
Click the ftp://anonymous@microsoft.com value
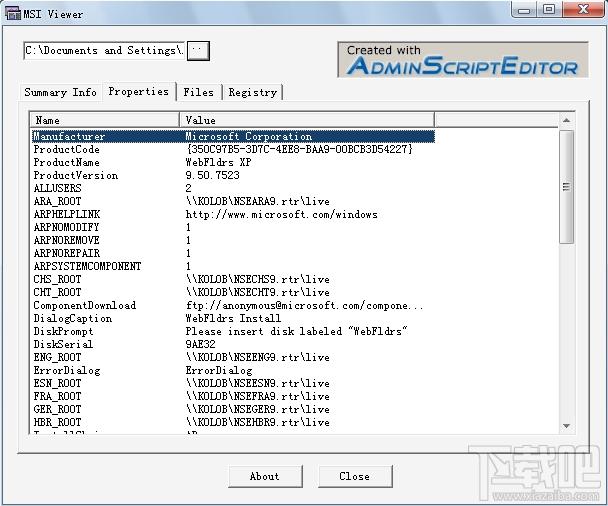point(304,306)
